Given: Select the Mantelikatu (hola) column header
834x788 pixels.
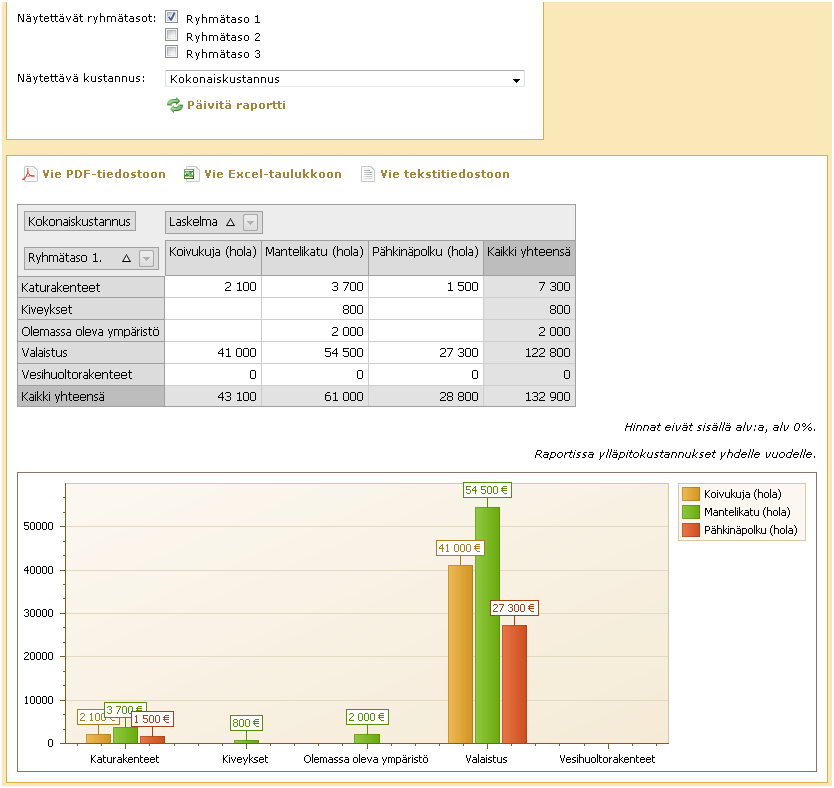Looking at the screenshot, I should coord(314,252).
